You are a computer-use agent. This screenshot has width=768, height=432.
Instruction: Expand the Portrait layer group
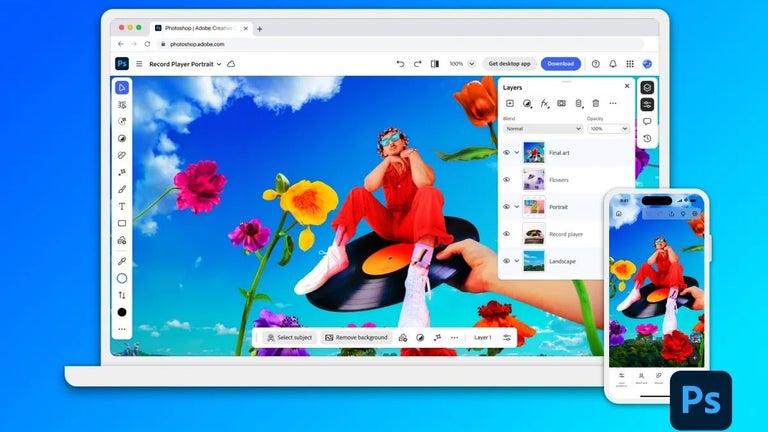[x=516, y=207]
